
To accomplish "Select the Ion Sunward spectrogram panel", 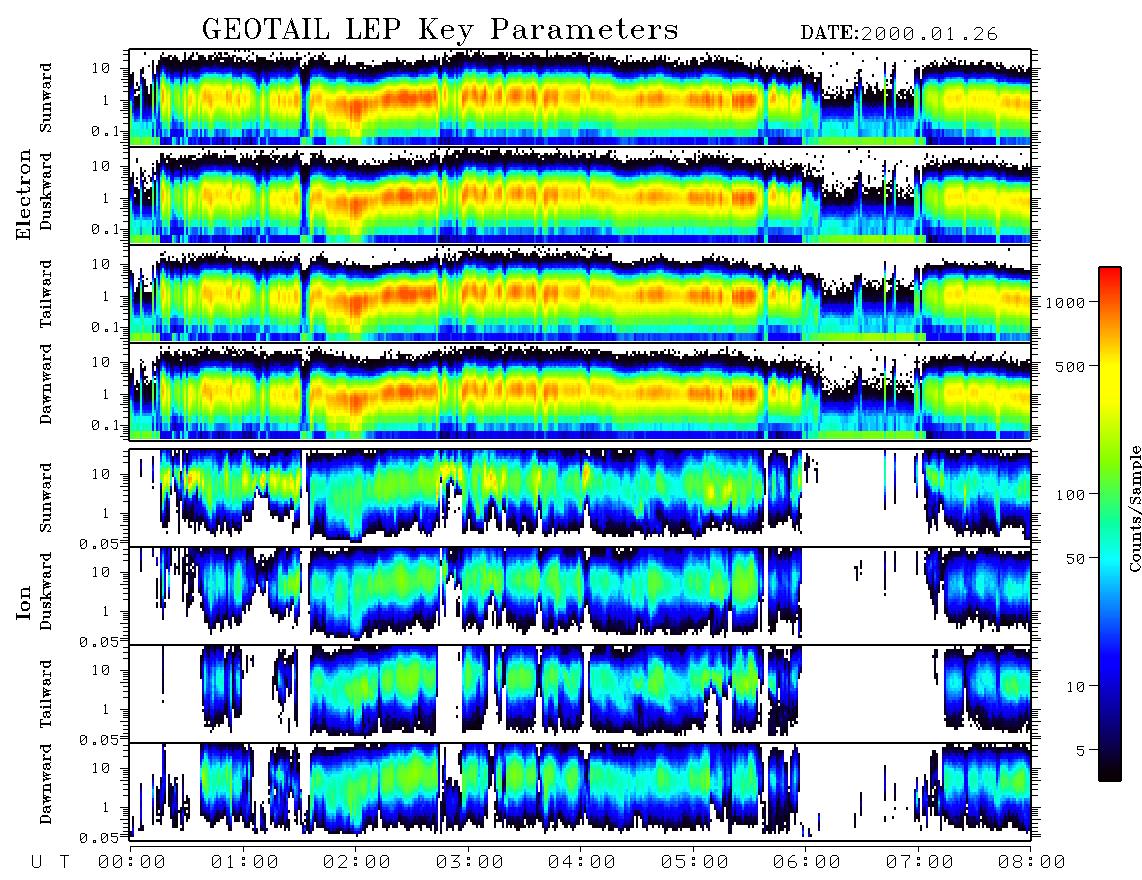I will (x=580, y=498).
